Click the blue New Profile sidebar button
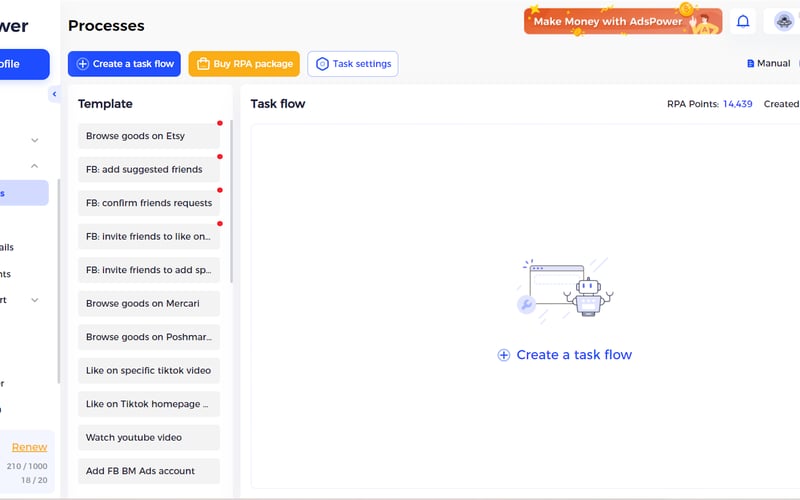 tap(24, 64)
